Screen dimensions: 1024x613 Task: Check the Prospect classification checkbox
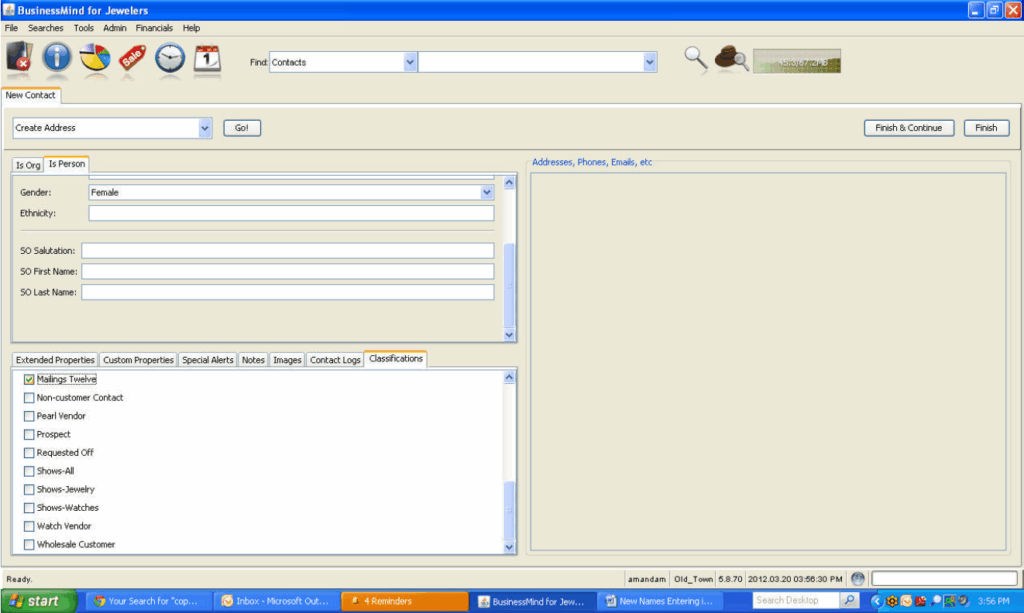point(29,434)
